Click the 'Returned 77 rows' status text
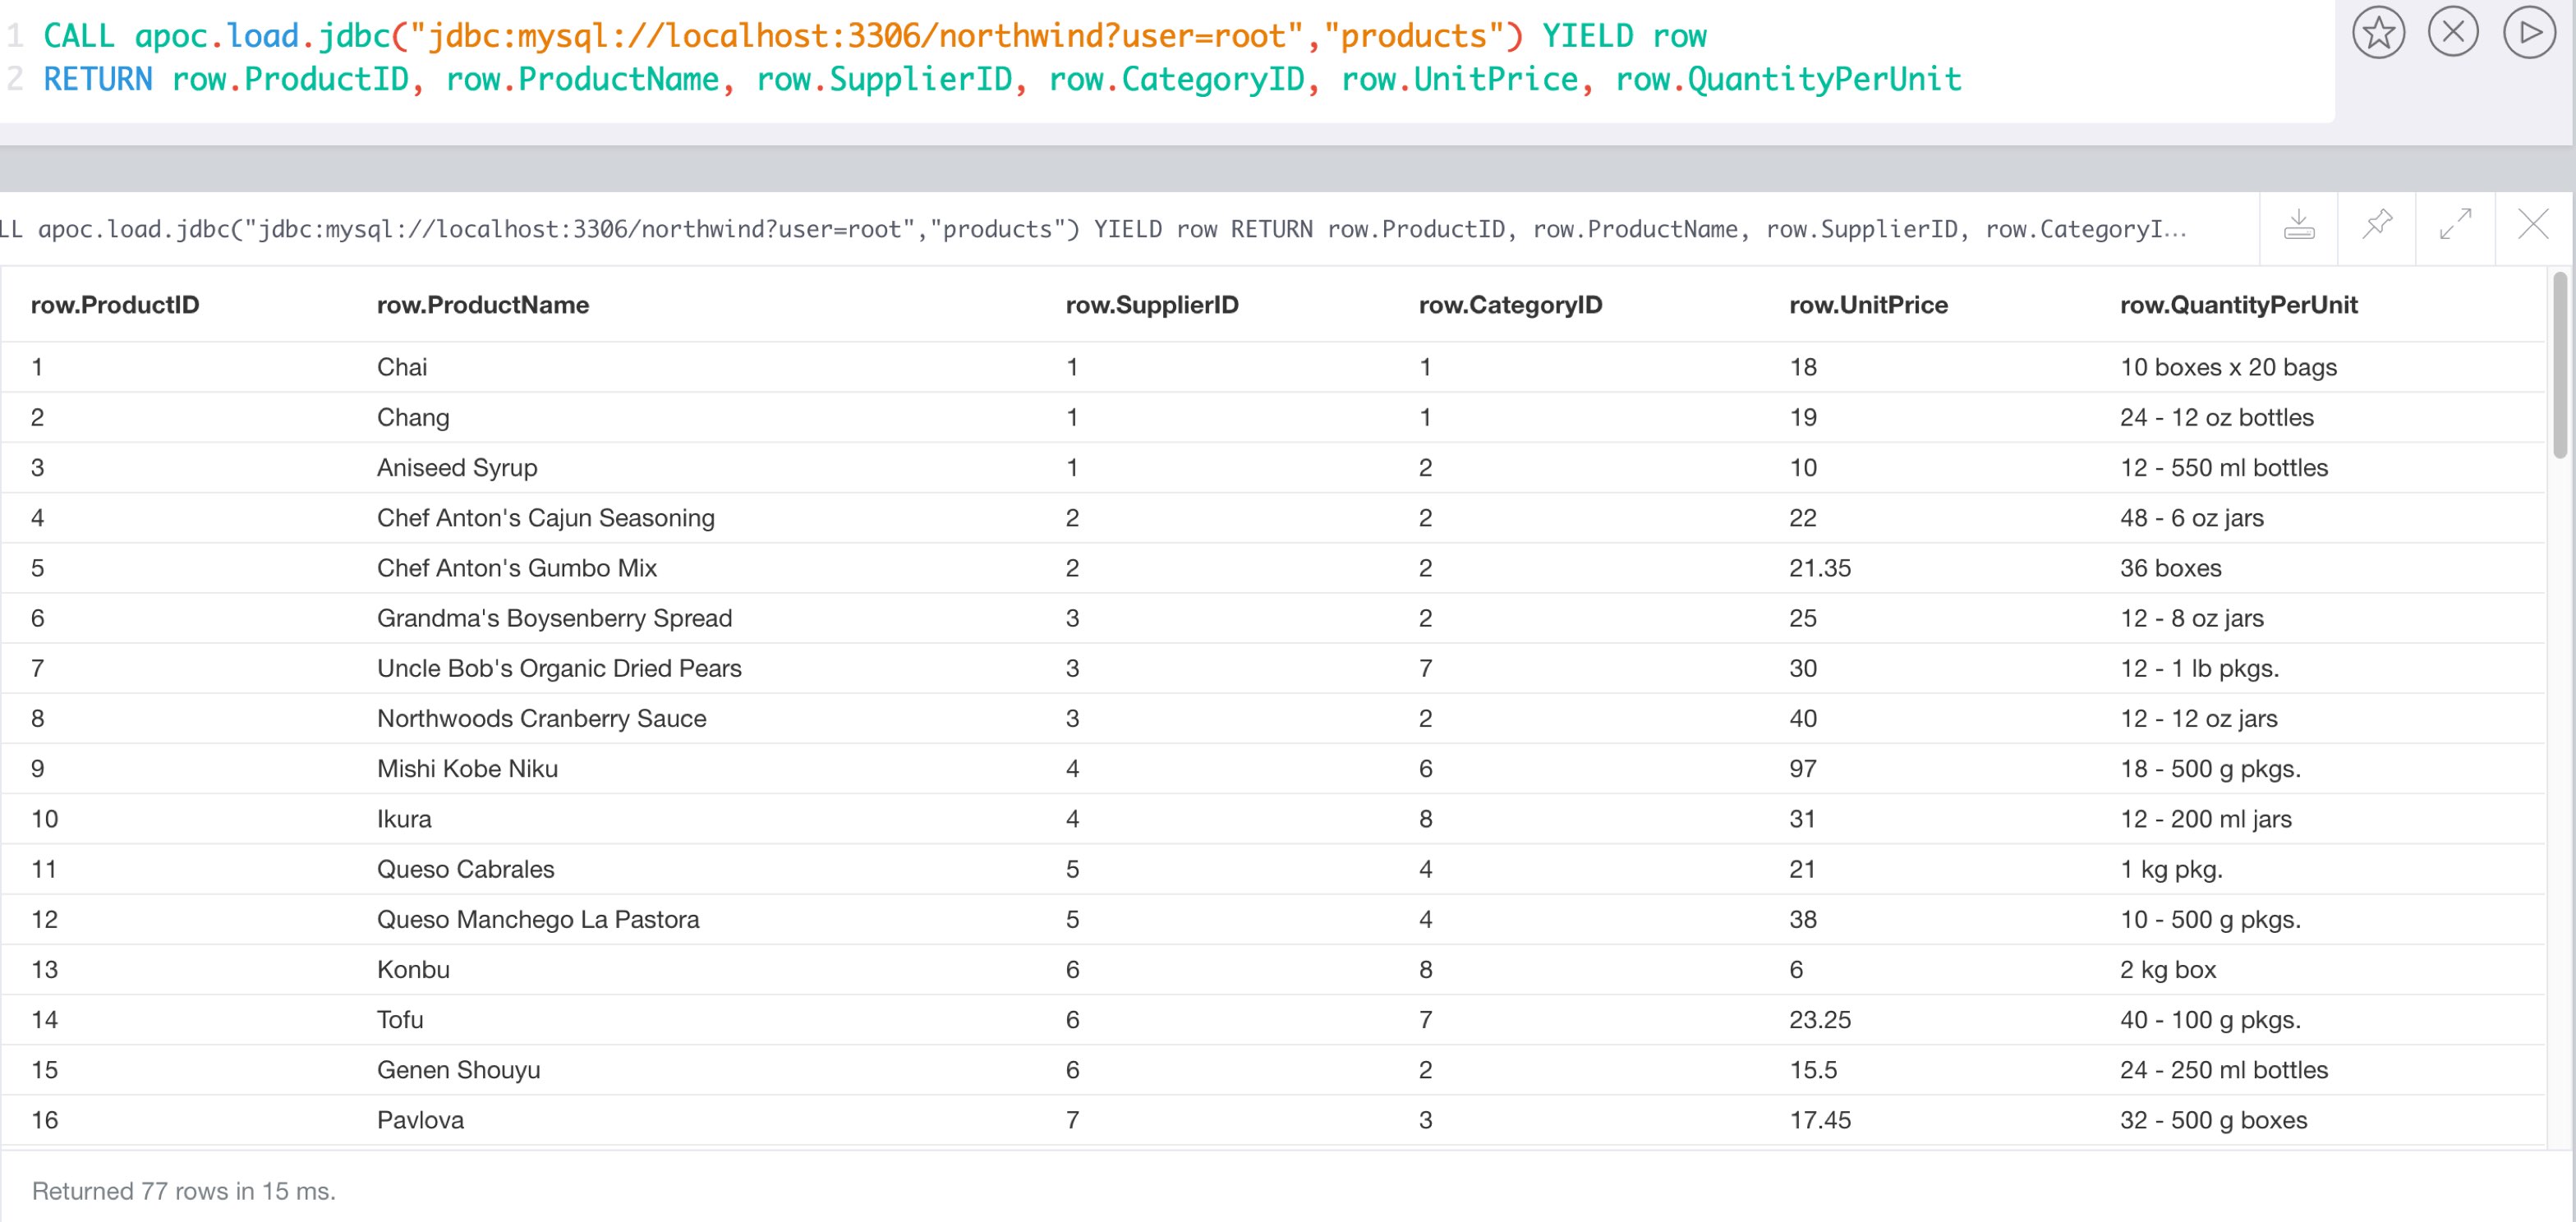2576x1222 pixels. (x=184, y=1191)
